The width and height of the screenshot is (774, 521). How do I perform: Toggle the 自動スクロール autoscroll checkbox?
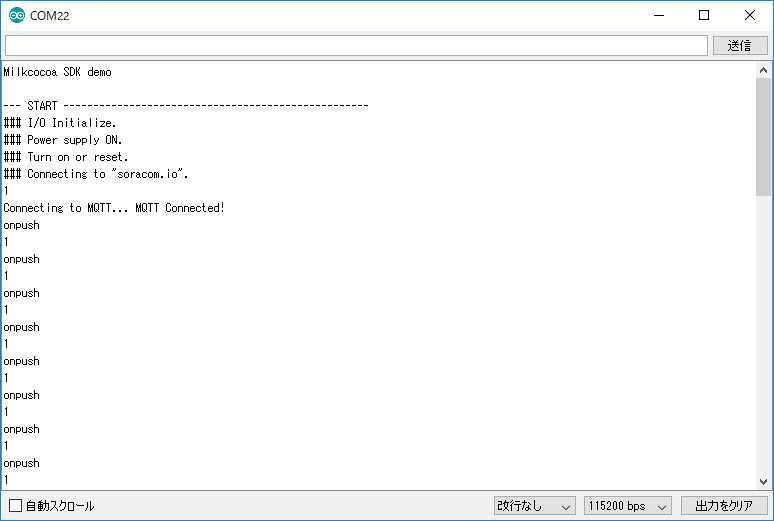click(x=16, y=505)
